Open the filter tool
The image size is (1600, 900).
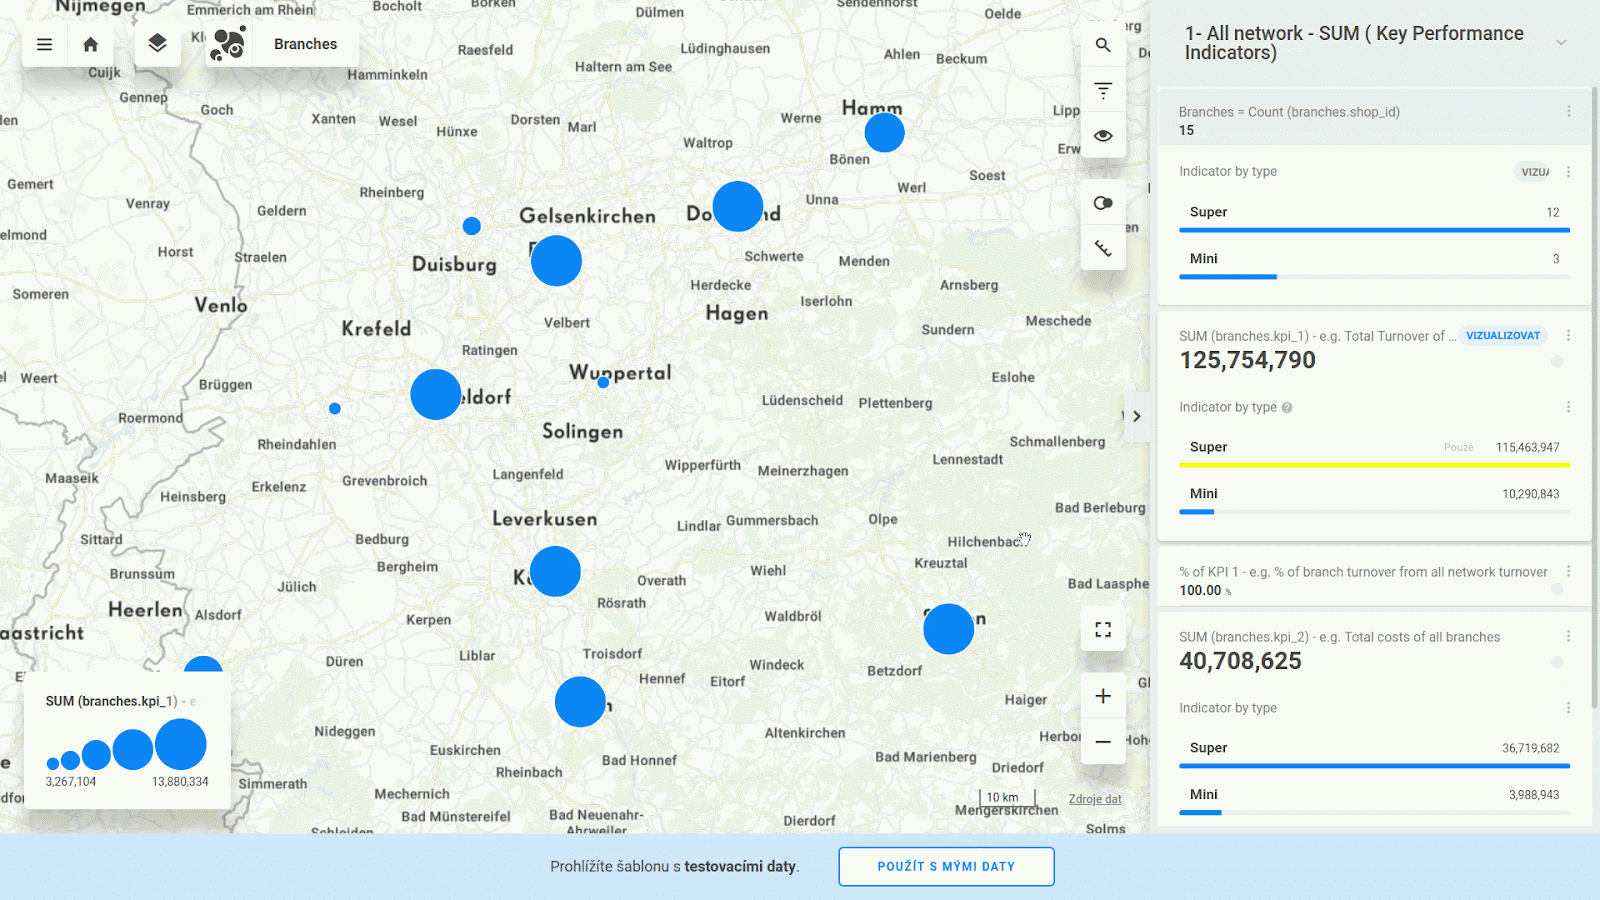[1103, 90]
